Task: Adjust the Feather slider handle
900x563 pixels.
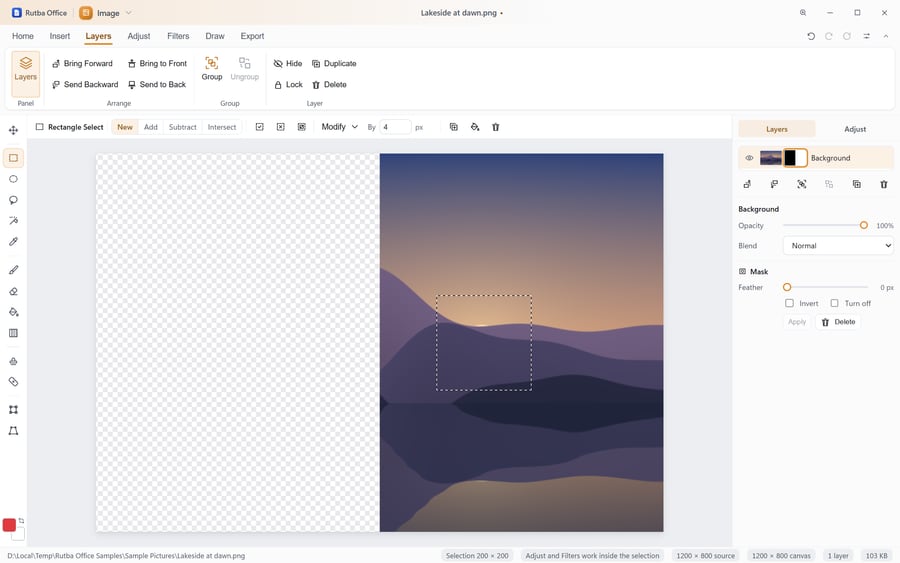Action: [787, 287]
